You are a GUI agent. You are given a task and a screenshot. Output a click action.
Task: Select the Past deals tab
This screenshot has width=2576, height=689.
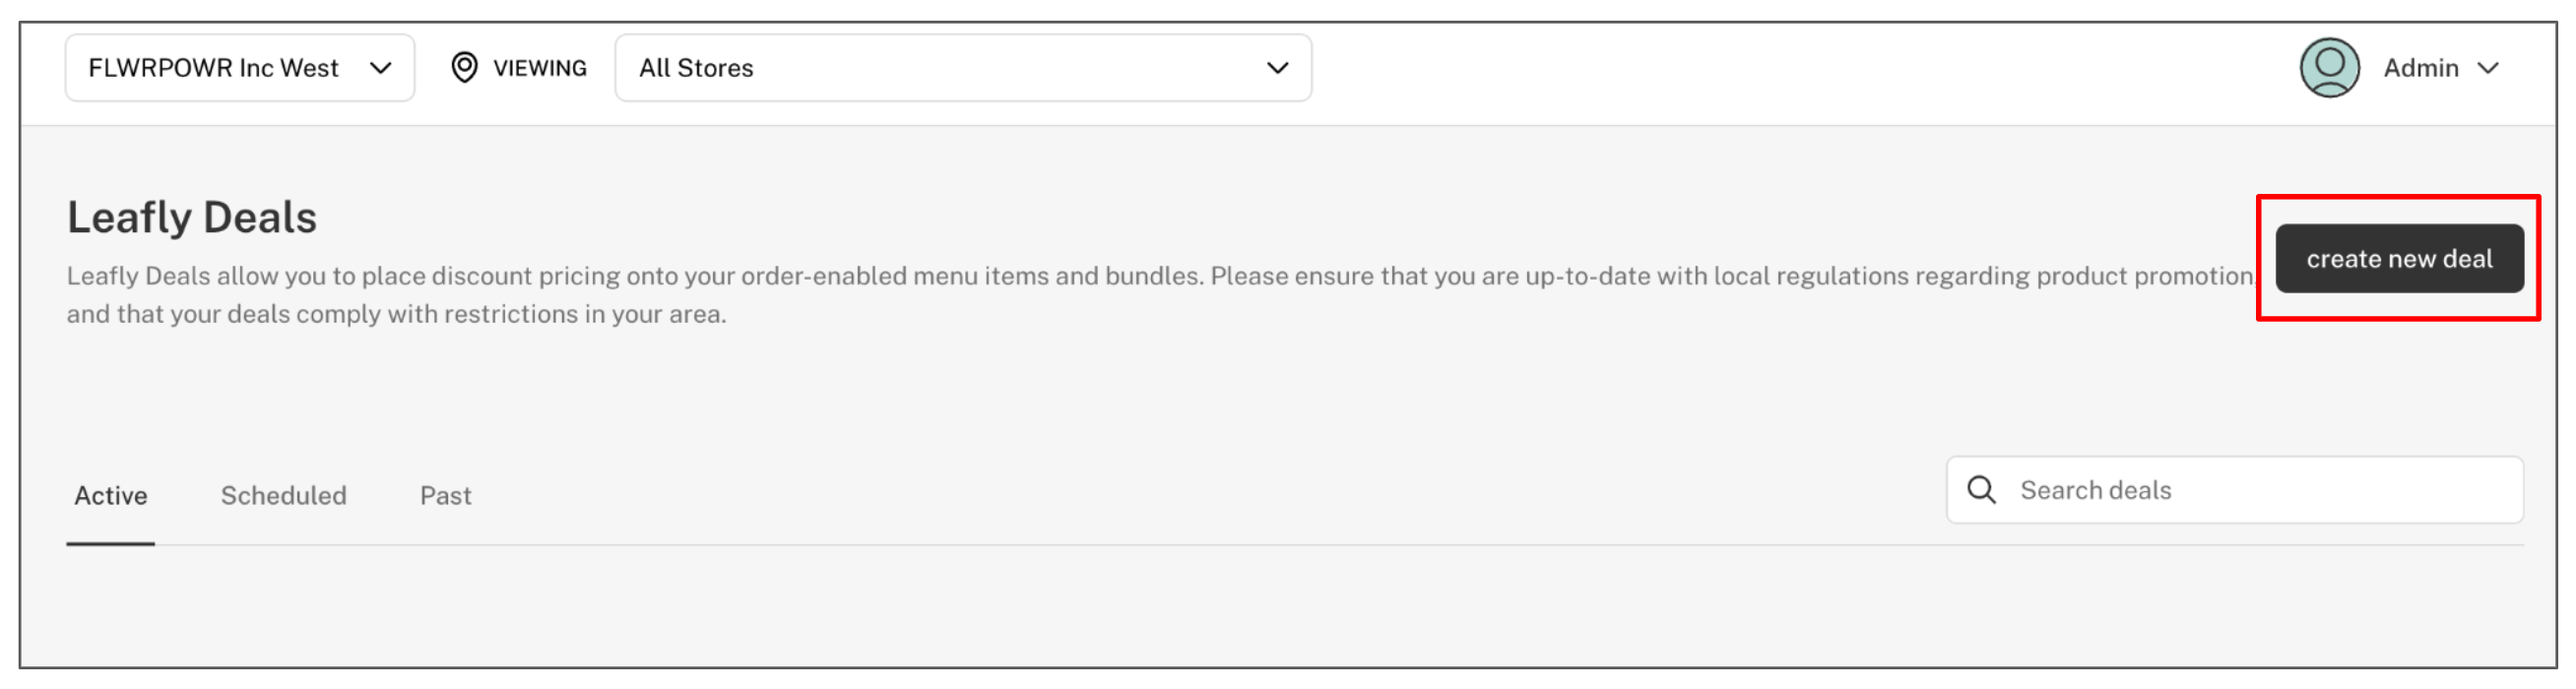point(445,496)
